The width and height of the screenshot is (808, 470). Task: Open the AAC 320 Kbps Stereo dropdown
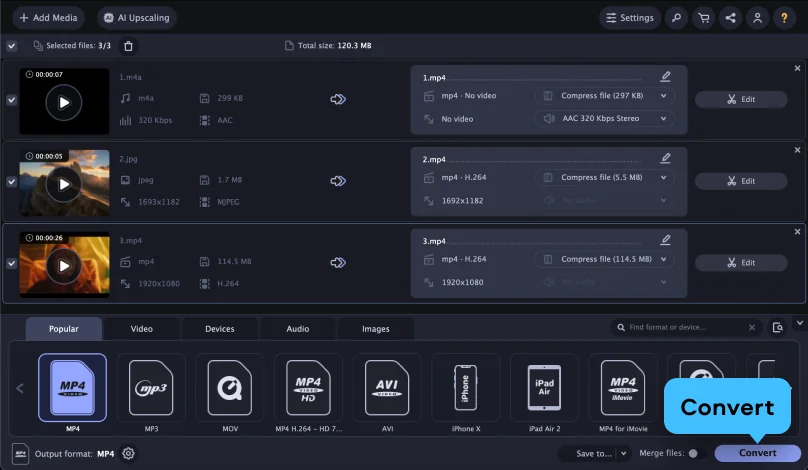pyautogui.click(x=604, y=118)
